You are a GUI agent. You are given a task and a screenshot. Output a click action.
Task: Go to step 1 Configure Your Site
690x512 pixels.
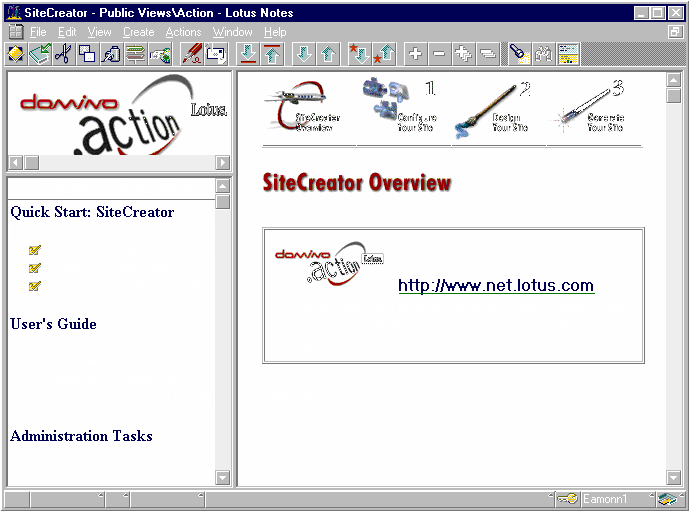coord(400,105)
